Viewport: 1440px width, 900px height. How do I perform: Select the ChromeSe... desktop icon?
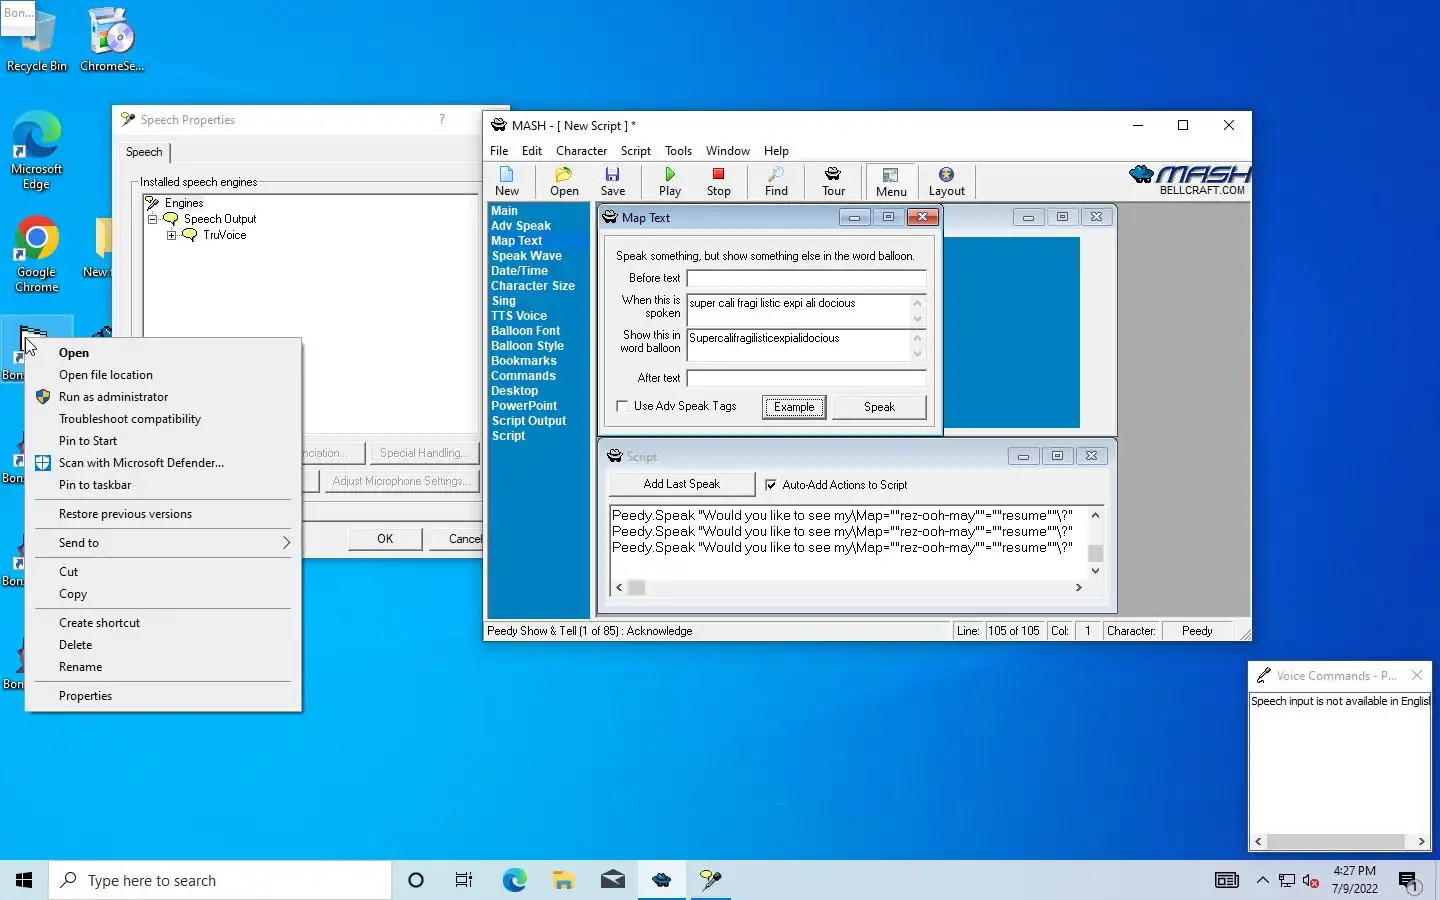pyautogui.click(x=111, y=40)
